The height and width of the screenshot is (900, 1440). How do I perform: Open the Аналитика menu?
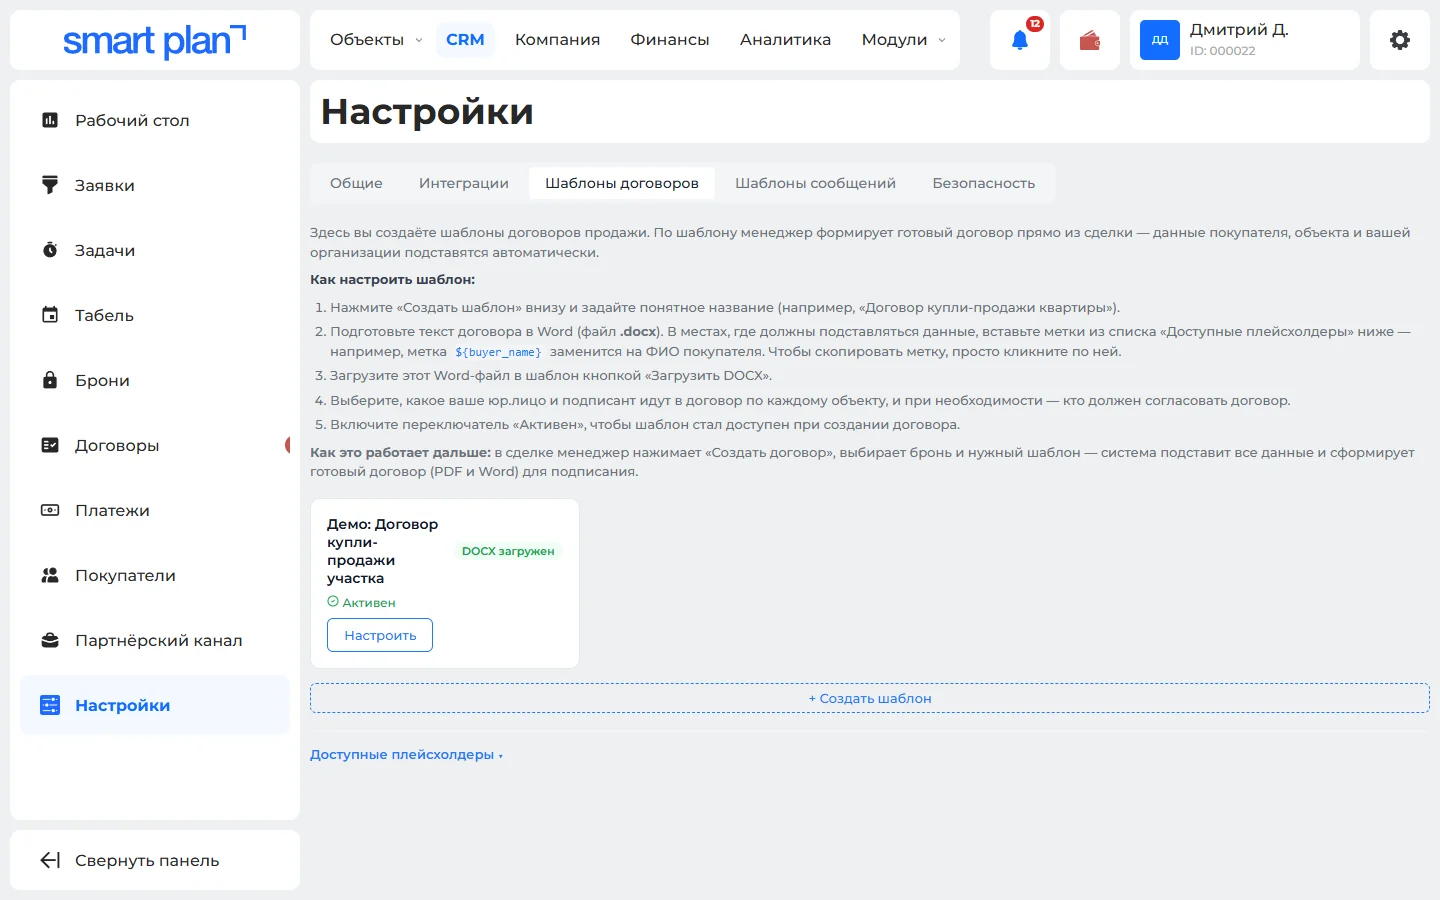[785, 40]
